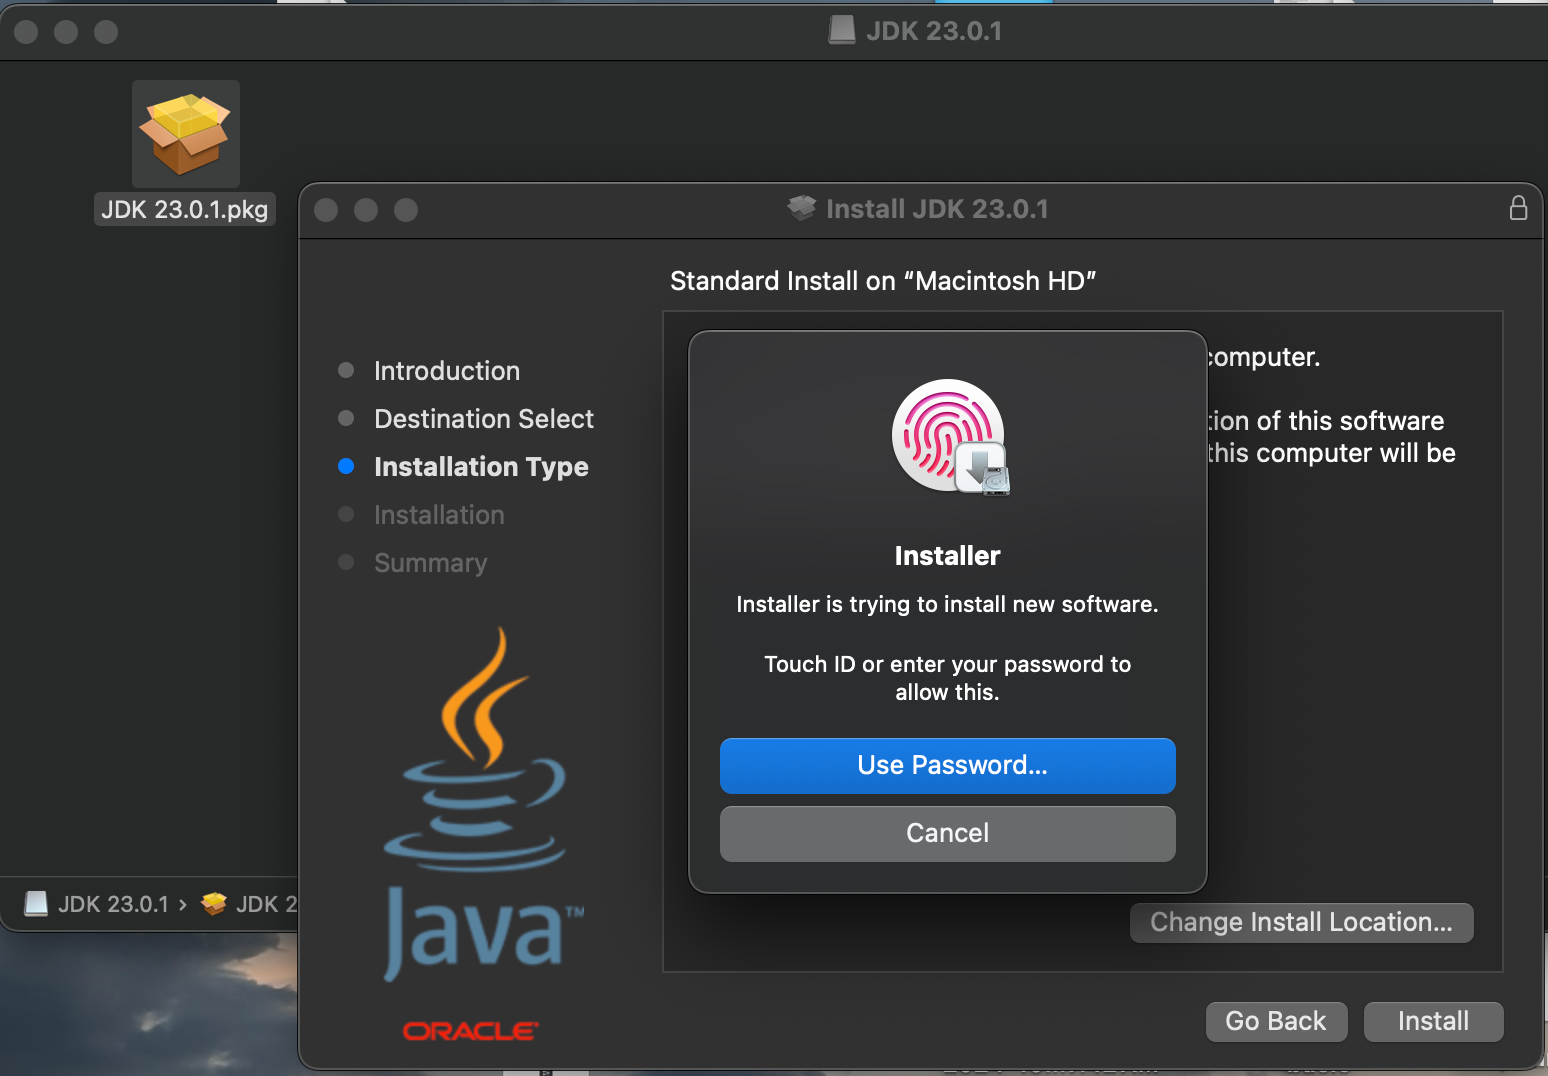This screenshot has width=1548, height=1076.
Task: Close the JDK 23.0.1 Finder window
Action: pos(26,32)
